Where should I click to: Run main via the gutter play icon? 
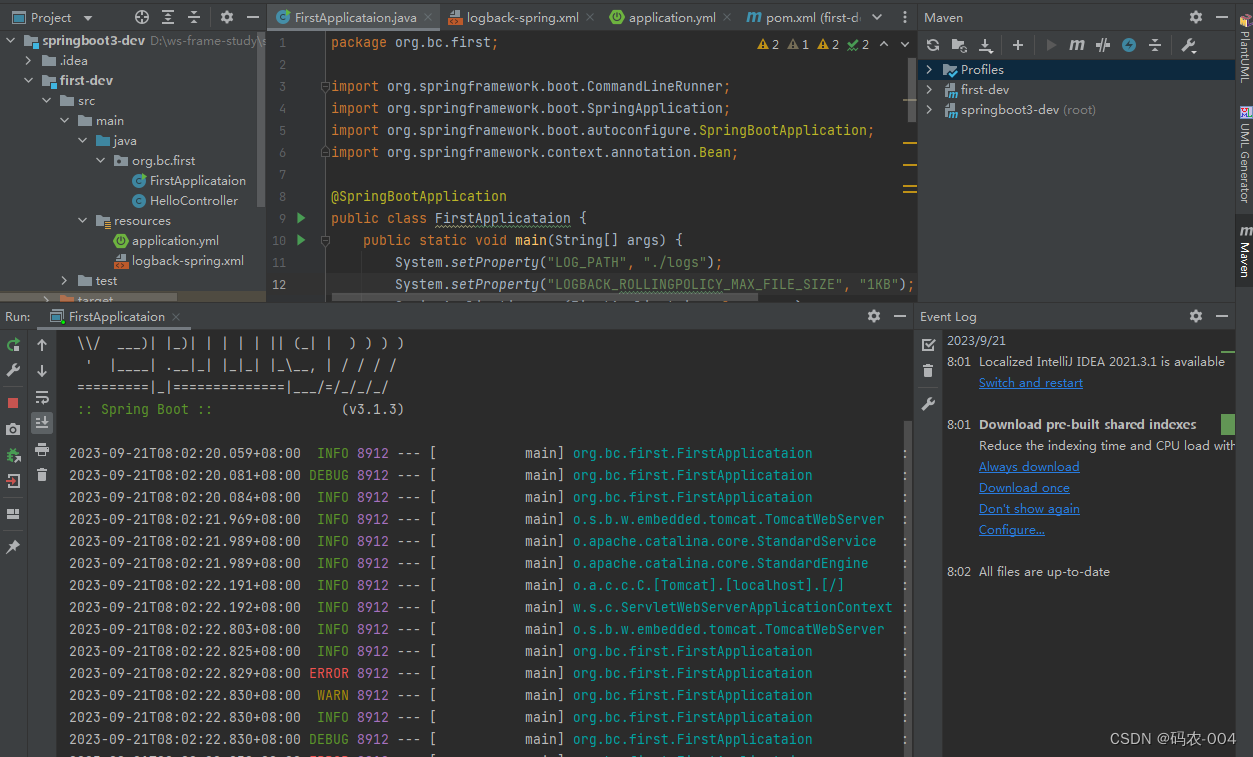click(x=300, y=240)
